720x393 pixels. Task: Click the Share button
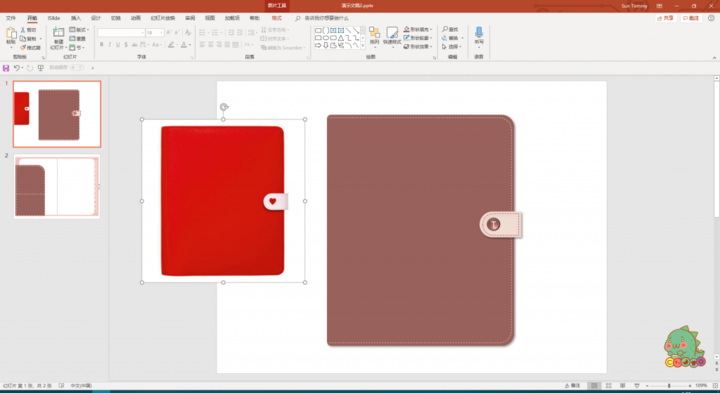(666, 18)
